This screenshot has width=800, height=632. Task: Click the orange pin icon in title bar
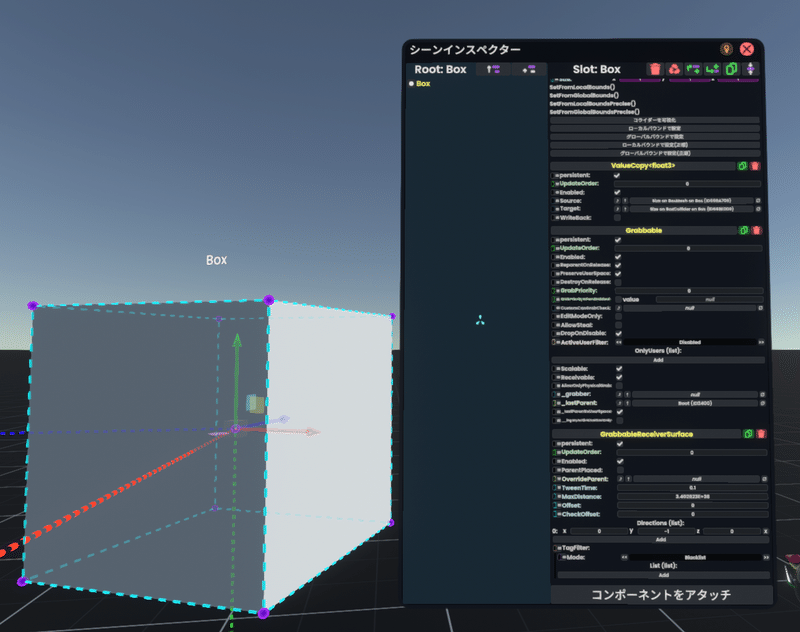click(x=727, y=49)
